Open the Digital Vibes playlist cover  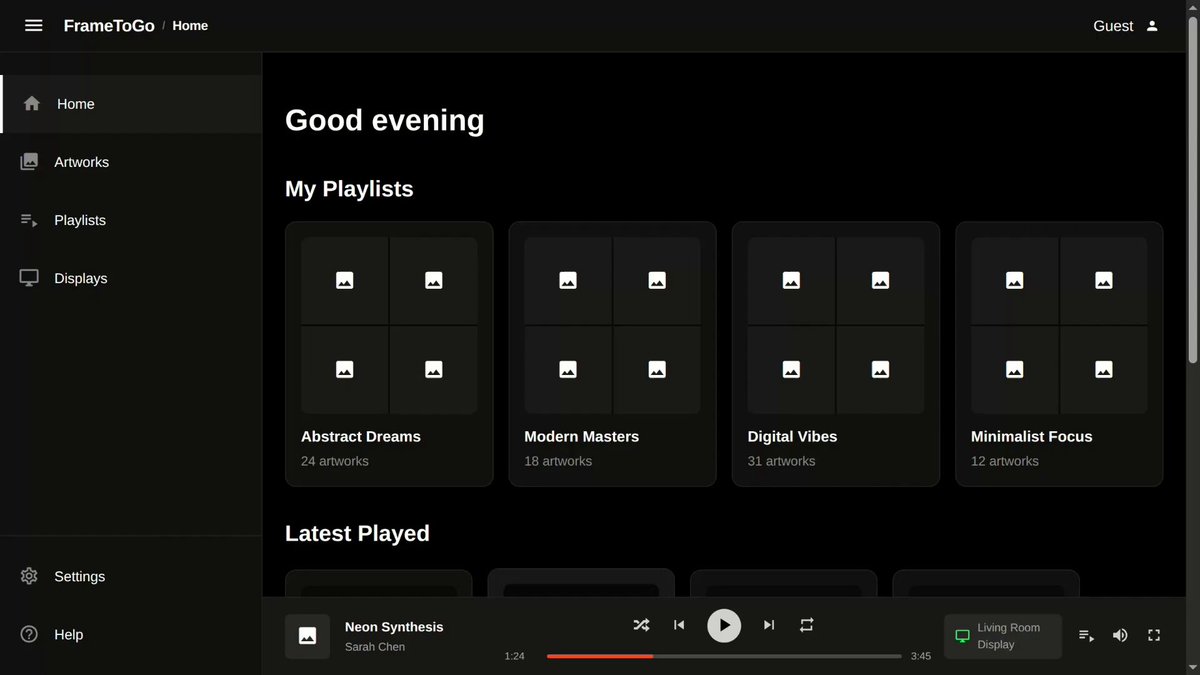[836, 326]
